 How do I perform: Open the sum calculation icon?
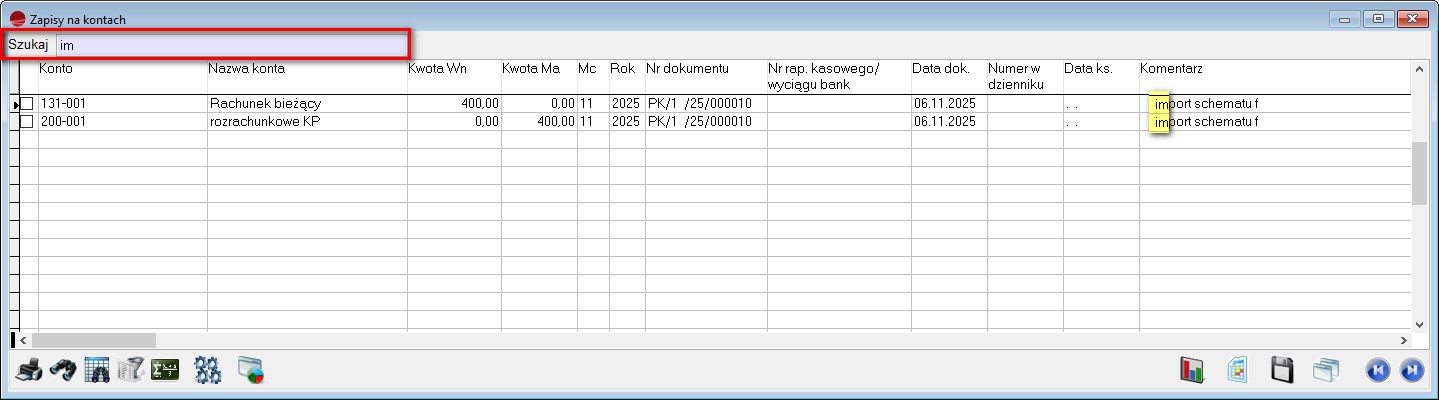164,370
